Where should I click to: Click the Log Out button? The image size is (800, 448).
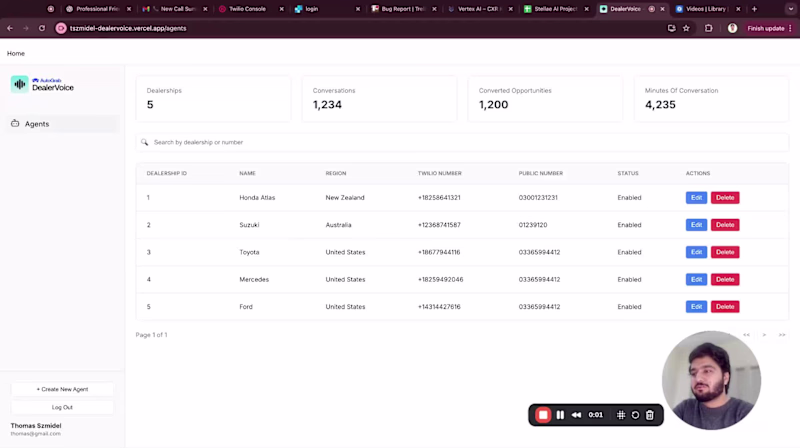pos(62,407)
